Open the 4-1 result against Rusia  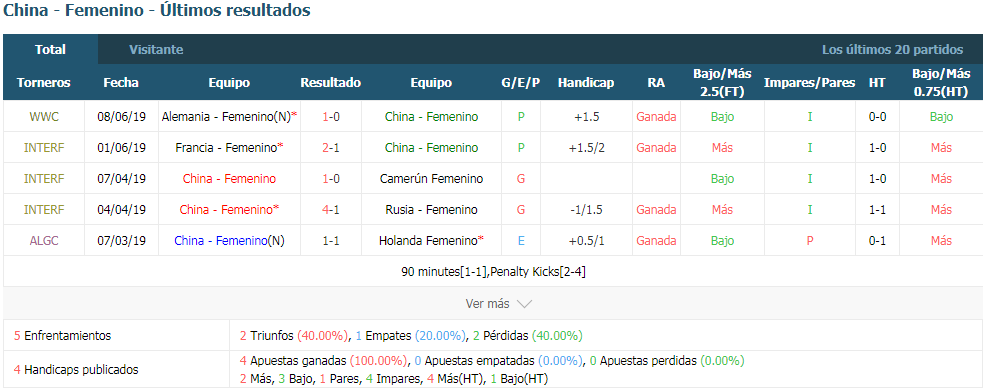[331, 210]
